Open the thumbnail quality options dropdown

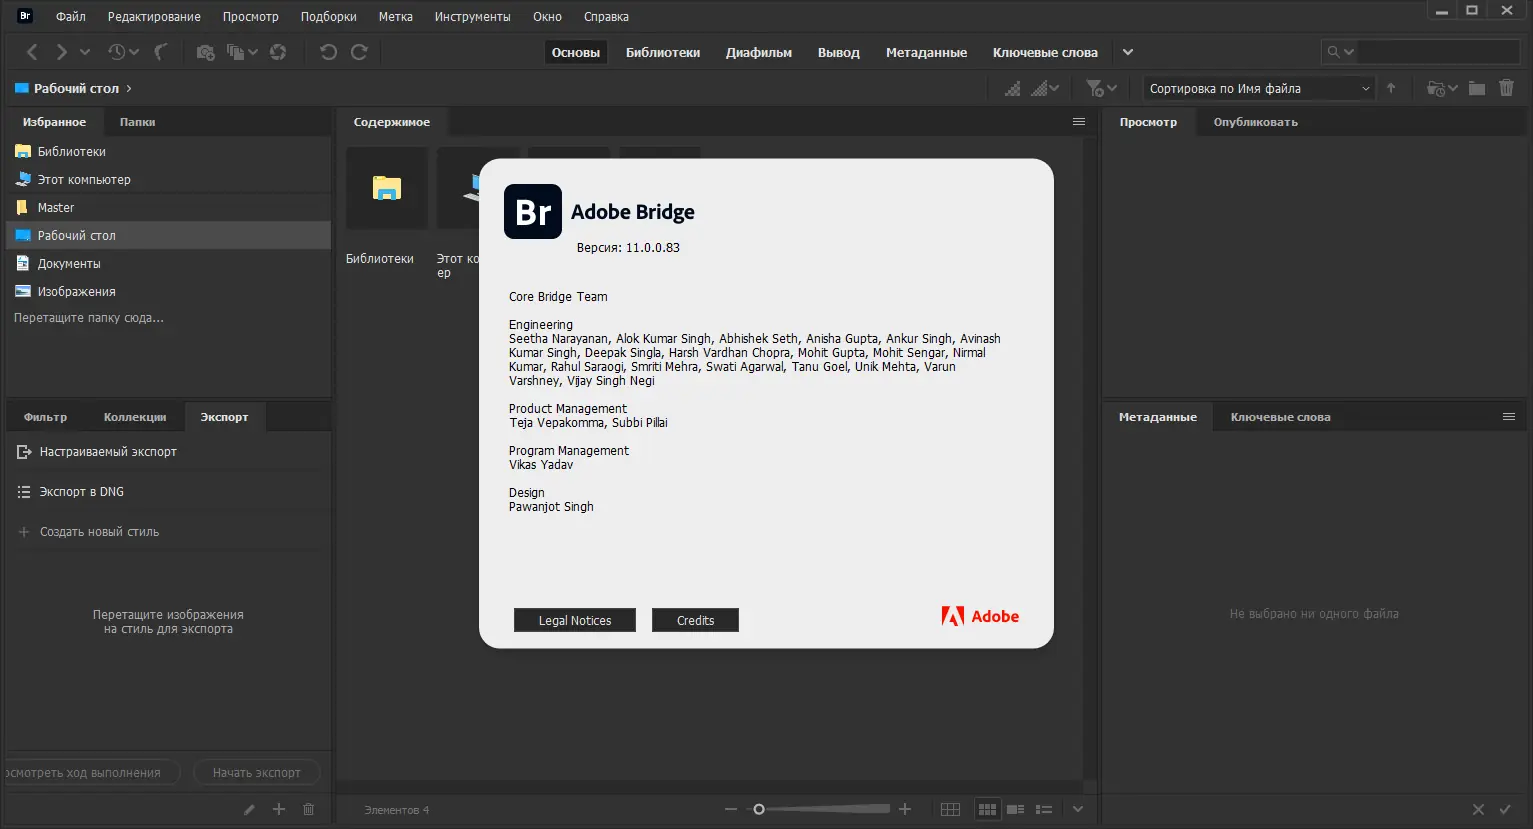[x=1046, y=88]
